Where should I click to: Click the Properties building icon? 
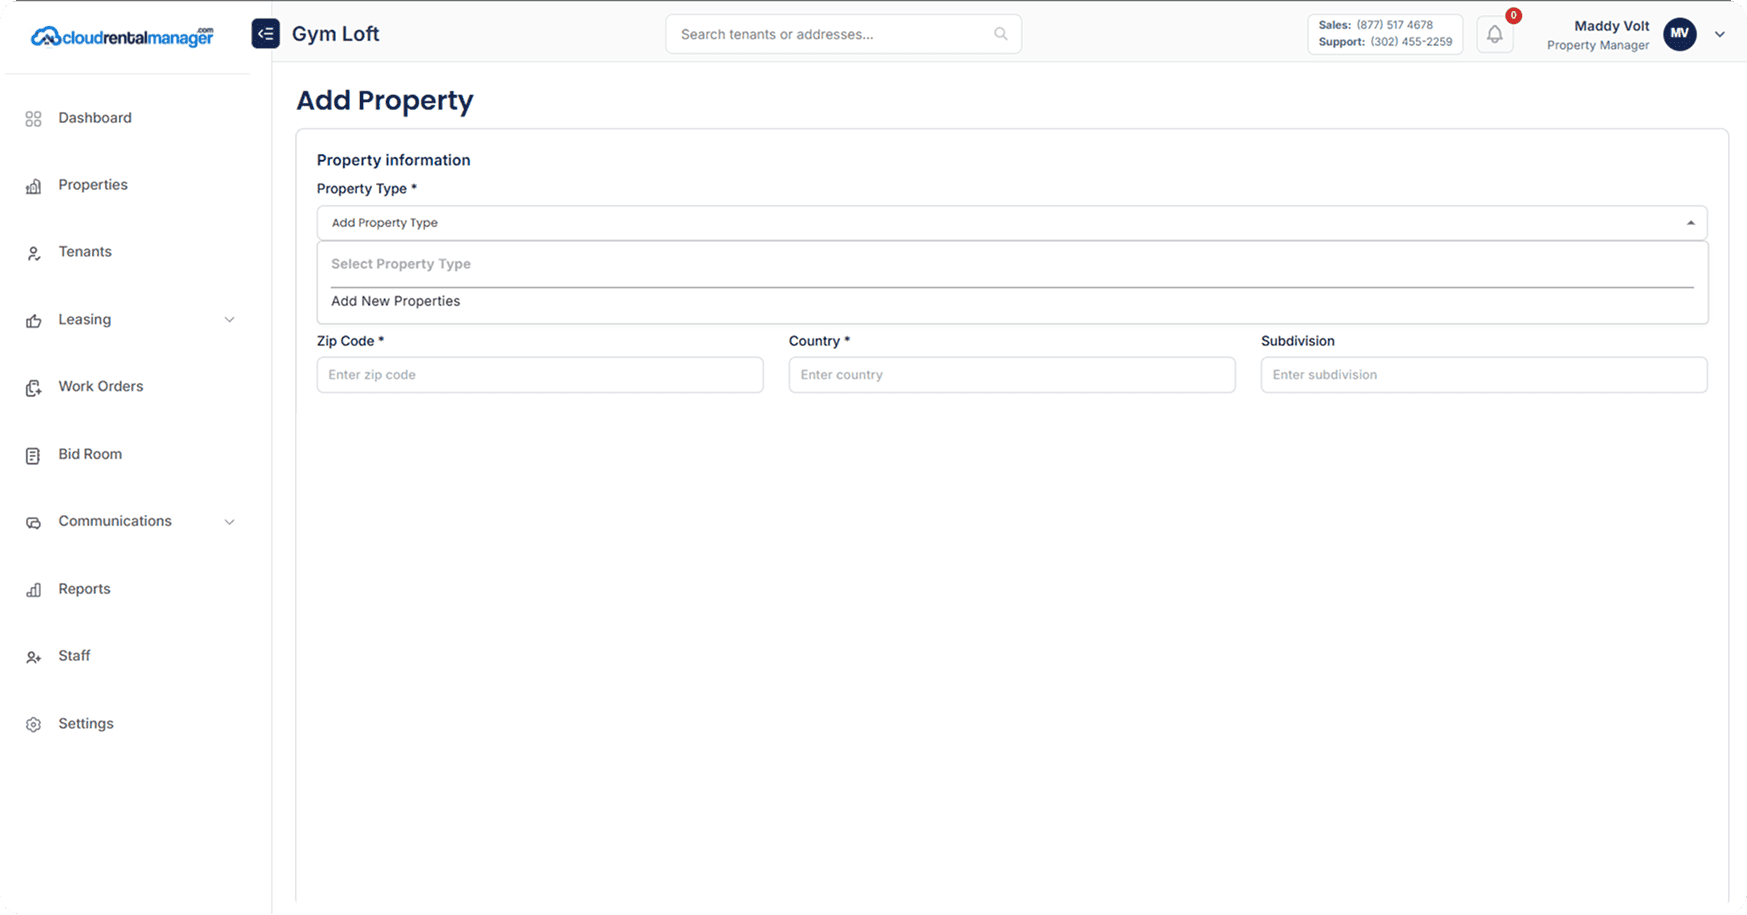coord(33,186)
